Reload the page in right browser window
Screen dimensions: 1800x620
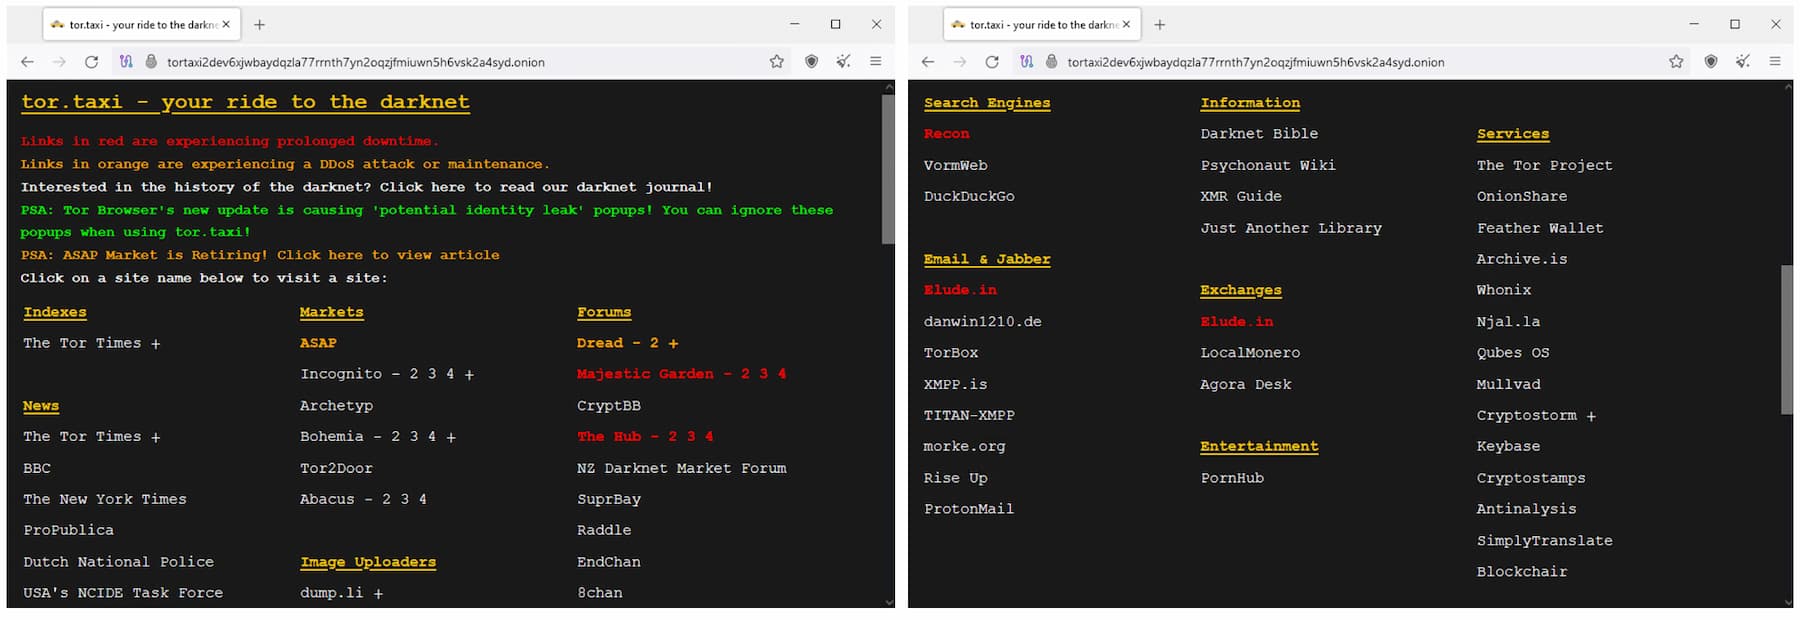pyautogui.click(x=992, y=62)
